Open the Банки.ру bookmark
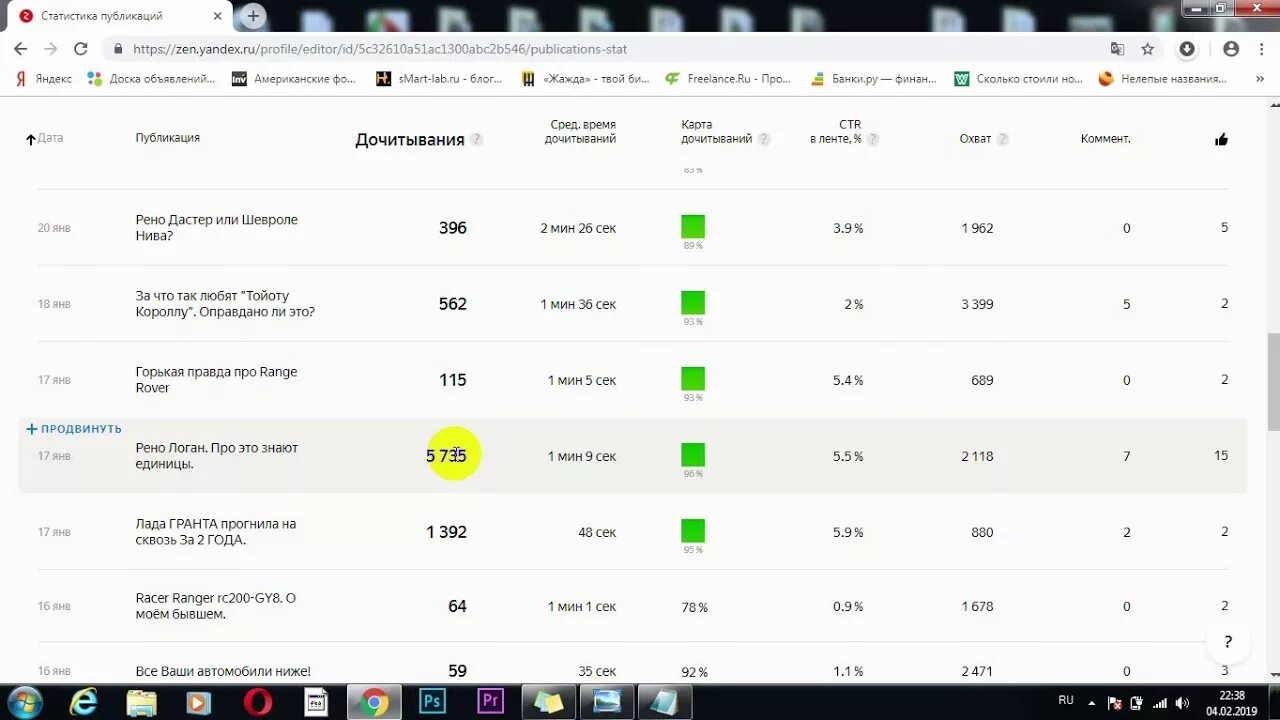The height and width of the screenshot is (720, 1280). 873,79
